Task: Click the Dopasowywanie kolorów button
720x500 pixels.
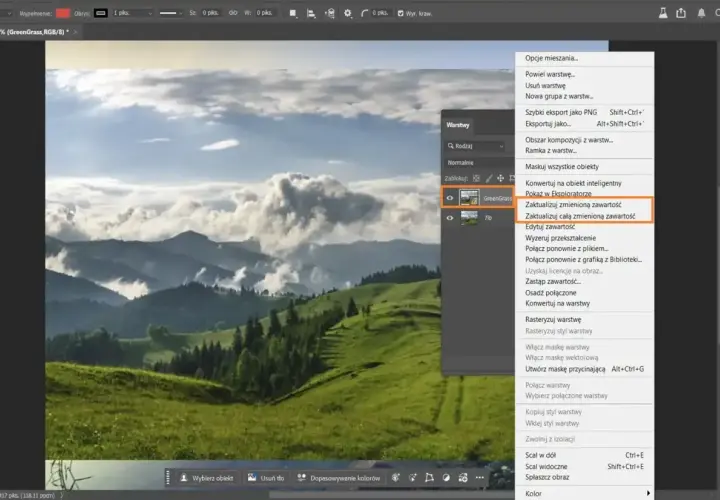Action: (x=339, y=478)
